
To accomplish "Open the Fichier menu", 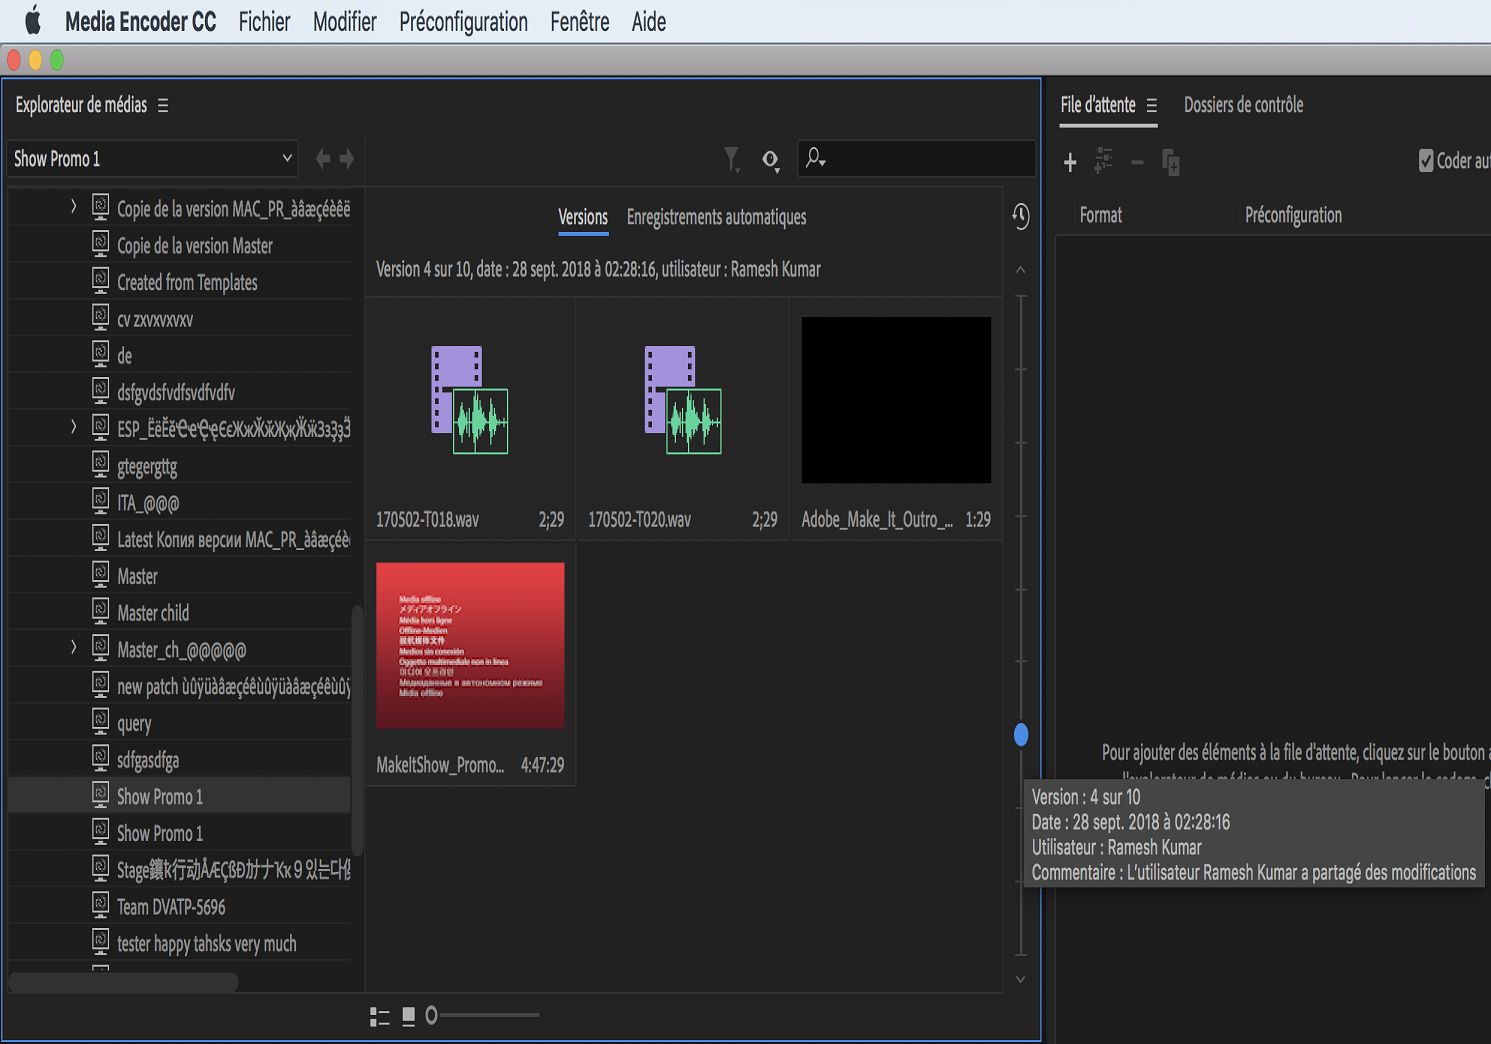I will pyautogui.click(x=264, y=22).
